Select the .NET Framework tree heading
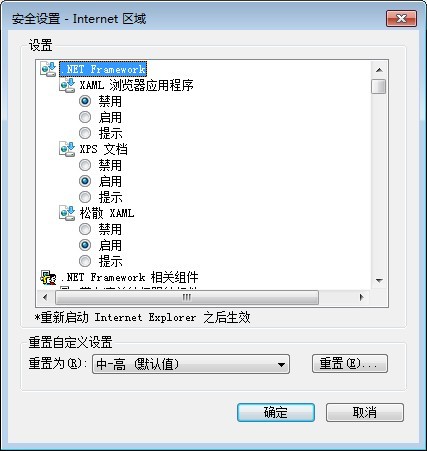This screenshot has height=451, width=427. click(103, 69)
